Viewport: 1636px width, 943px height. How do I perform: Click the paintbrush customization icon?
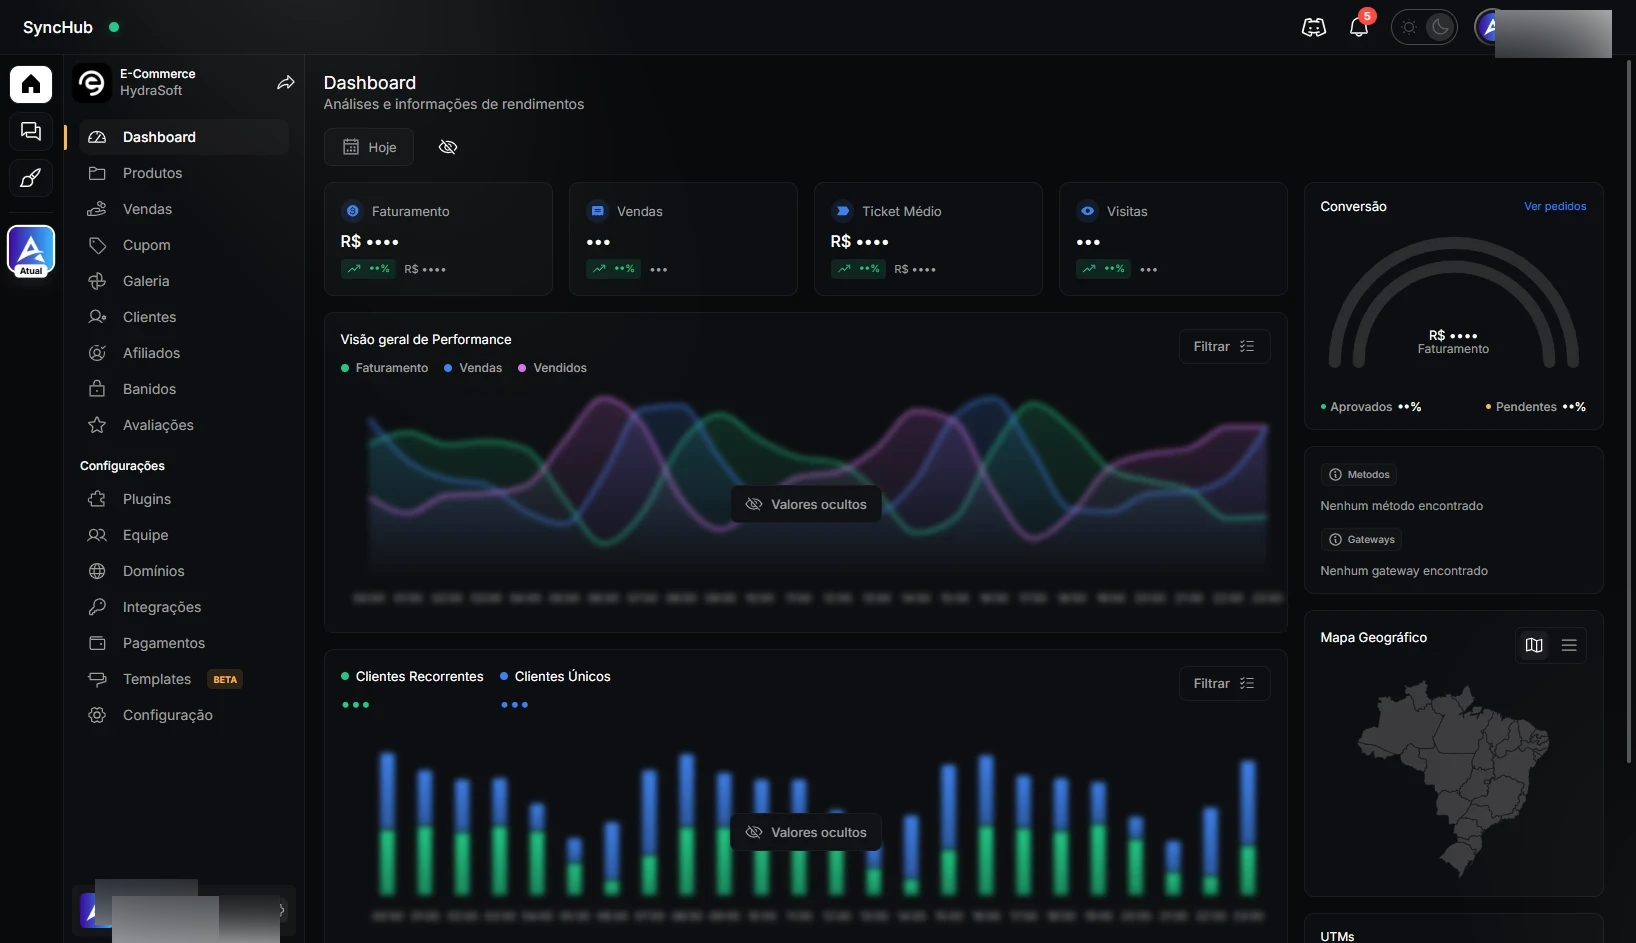pyautogui.click(x=31, y=178)
